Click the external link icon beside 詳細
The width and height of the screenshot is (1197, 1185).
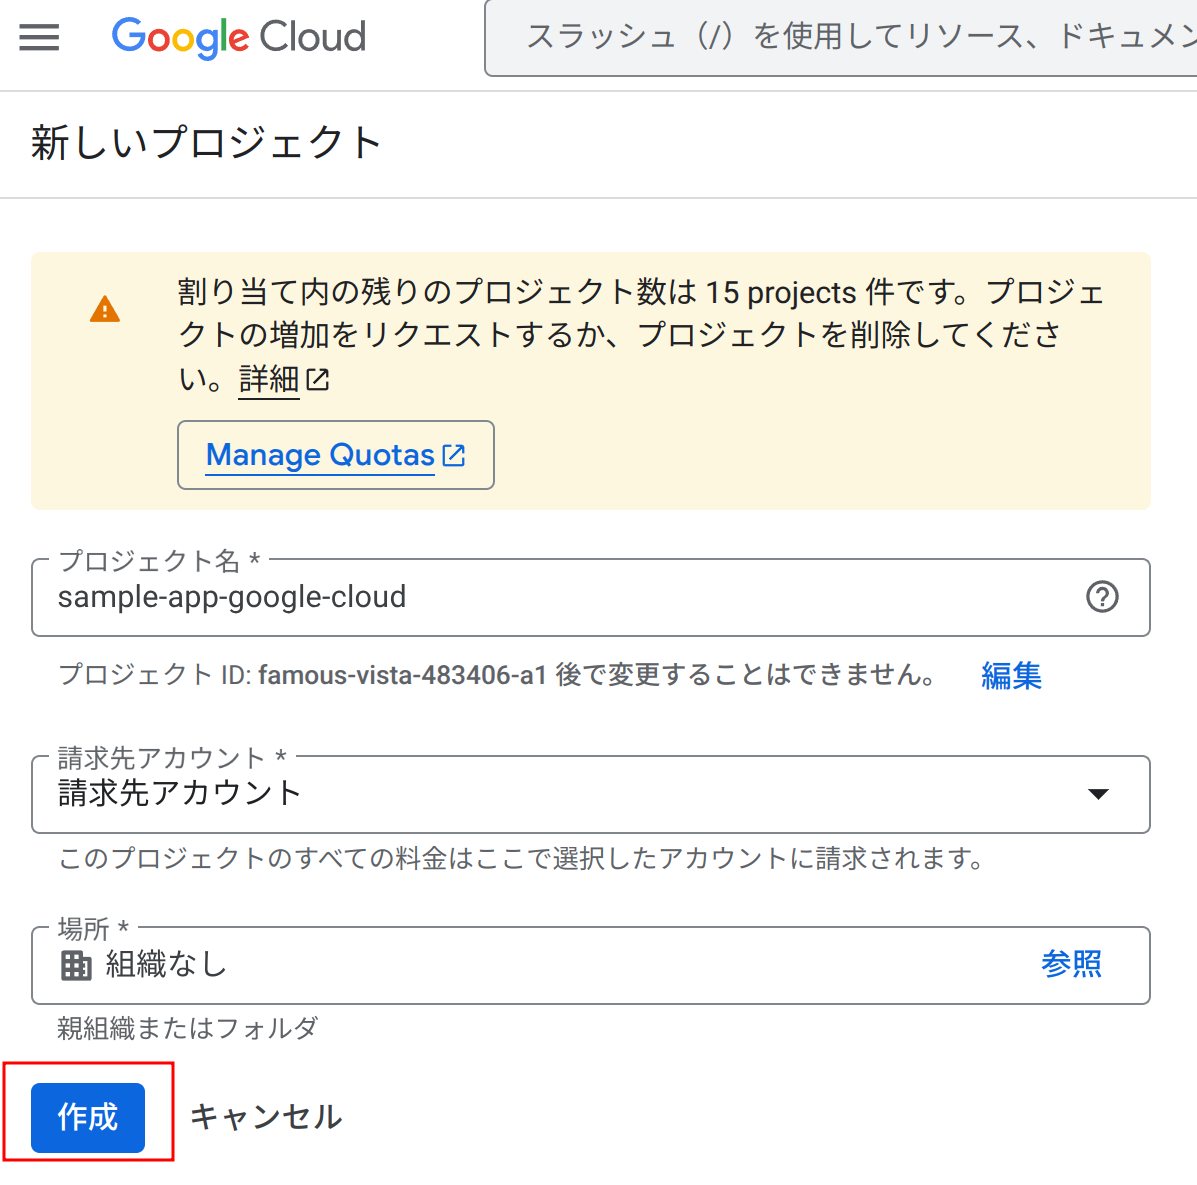tap(318, 380)
